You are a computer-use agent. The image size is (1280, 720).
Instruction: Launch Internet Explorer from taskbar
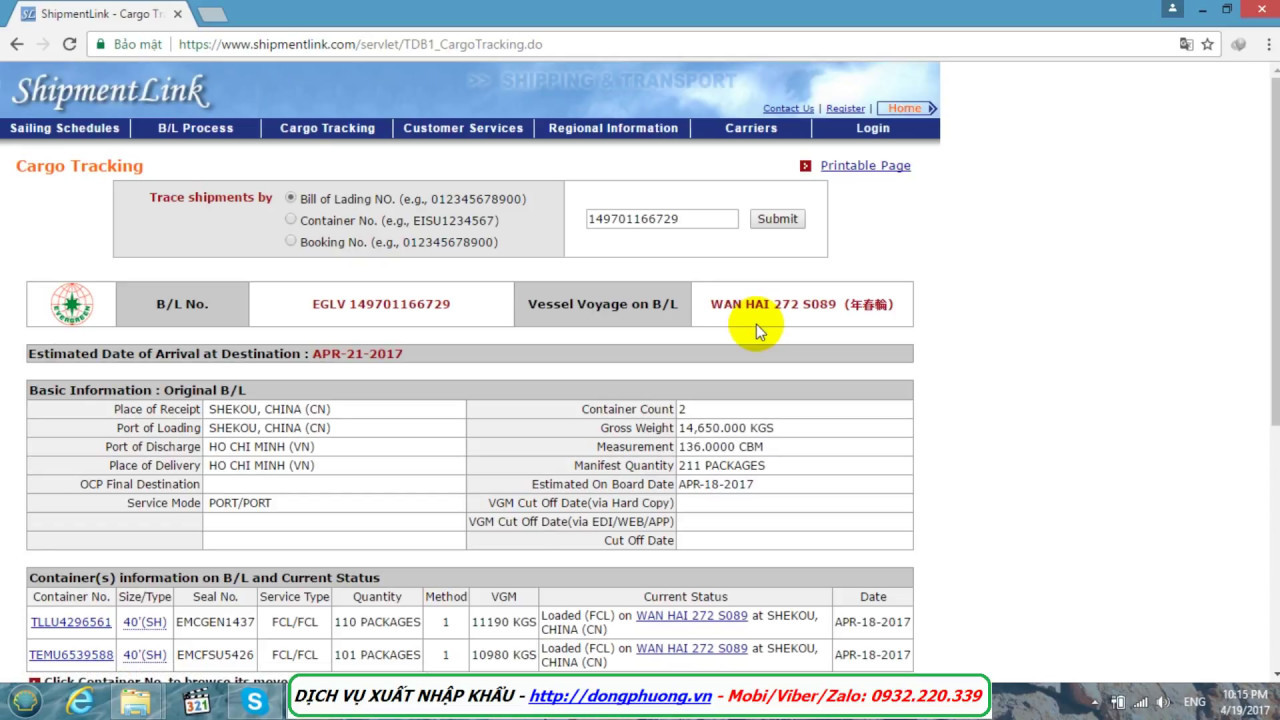coord(80,701)
